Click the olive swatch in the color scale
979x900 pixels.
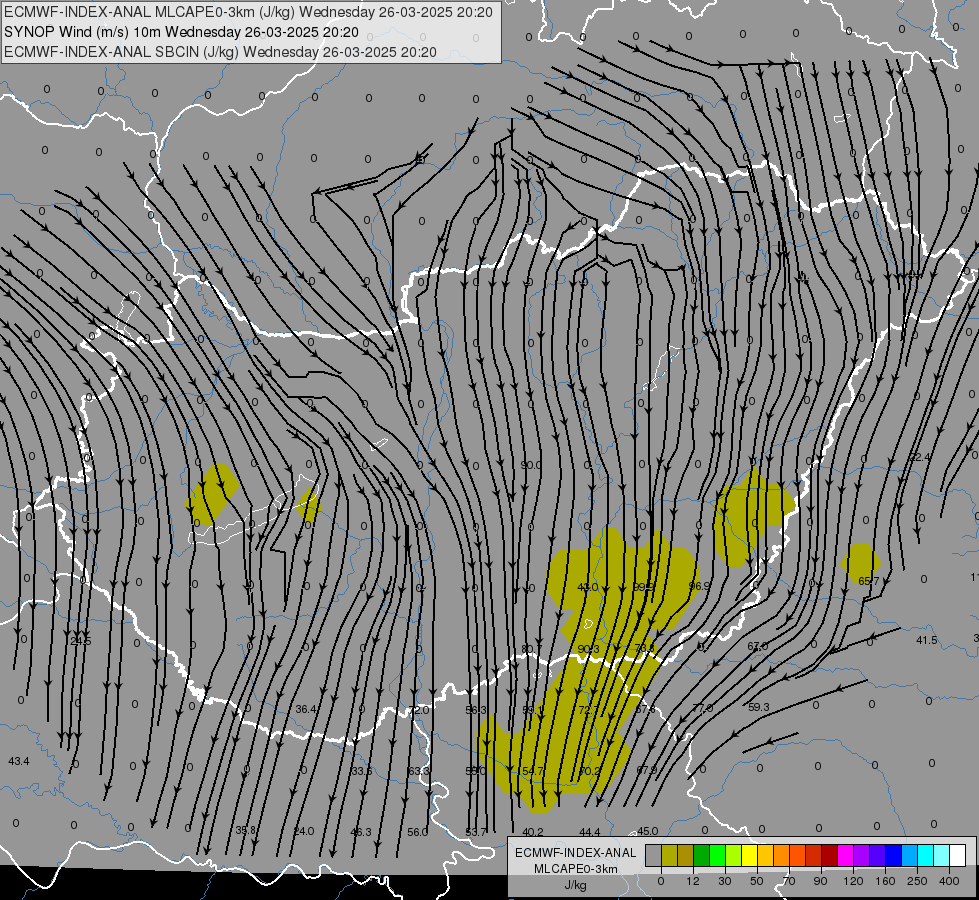(x=670, y=855)
